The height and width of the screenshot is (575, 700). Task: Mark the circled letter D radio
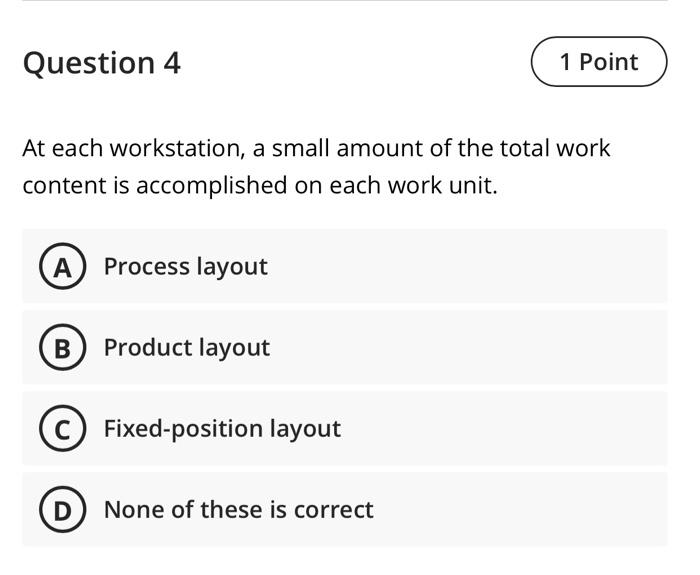coord(62,510)
